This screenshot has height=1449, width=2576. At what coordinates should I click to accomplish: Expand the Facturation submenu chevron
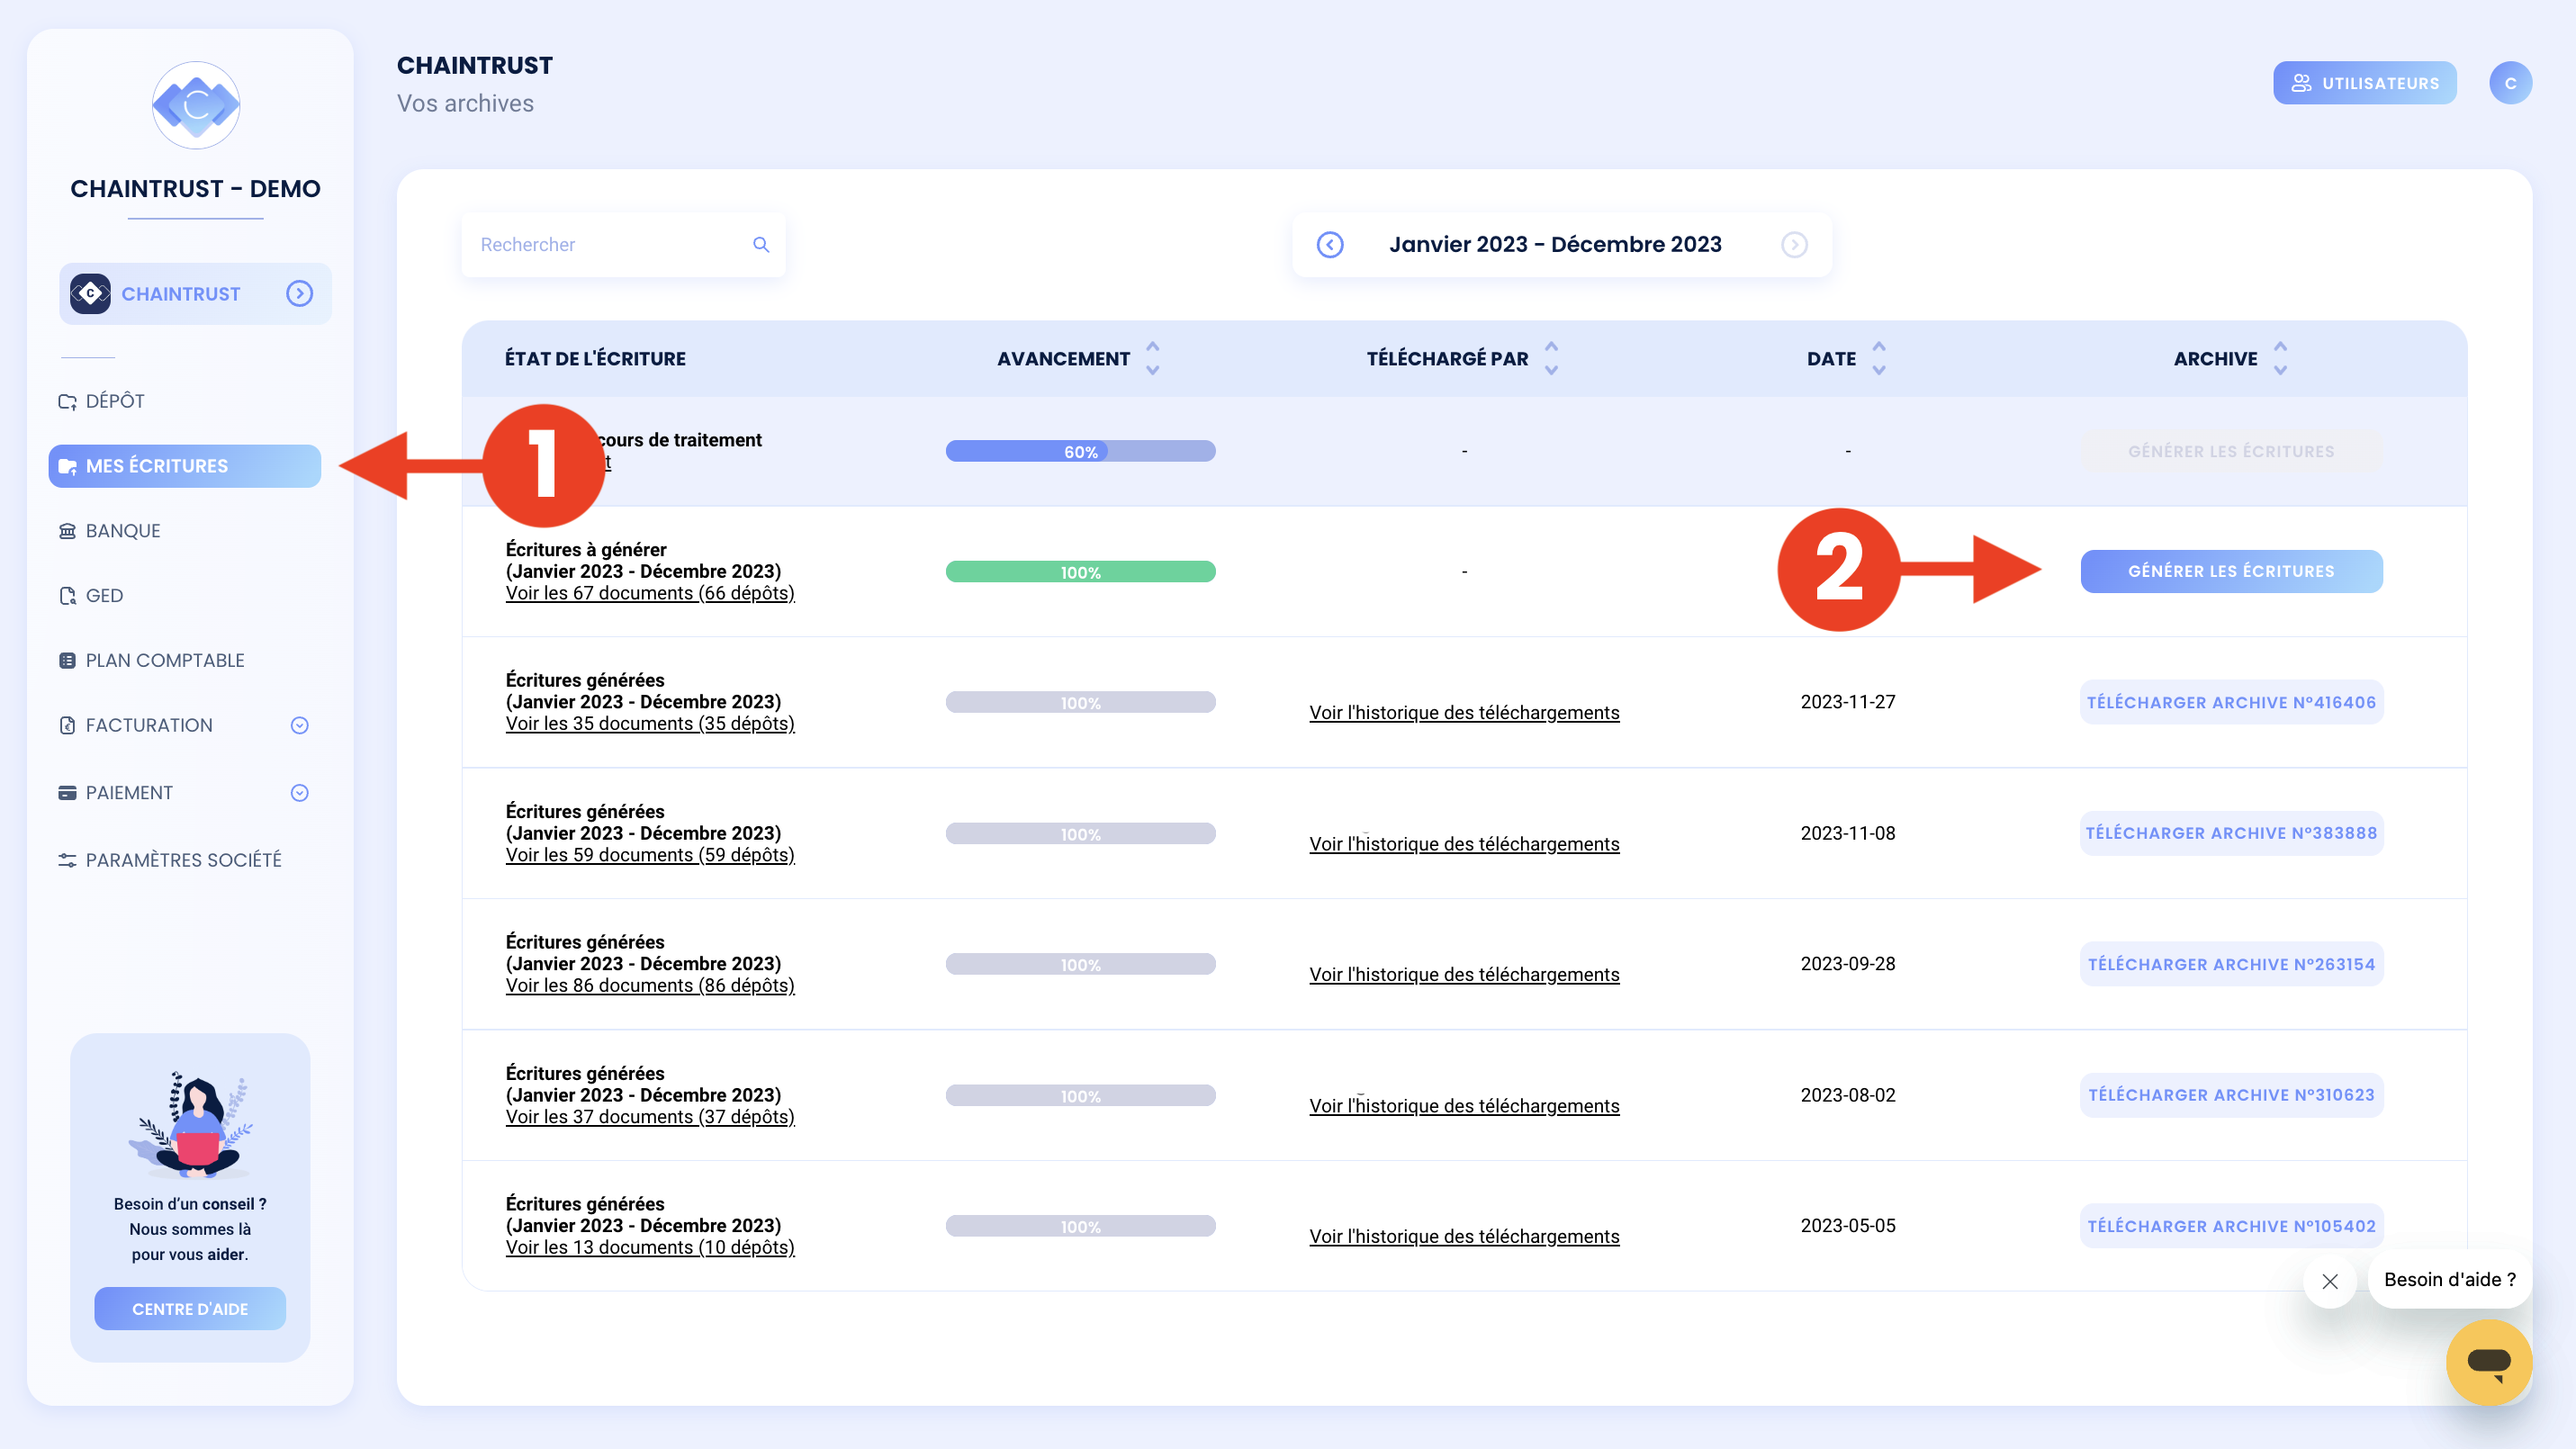300,726
